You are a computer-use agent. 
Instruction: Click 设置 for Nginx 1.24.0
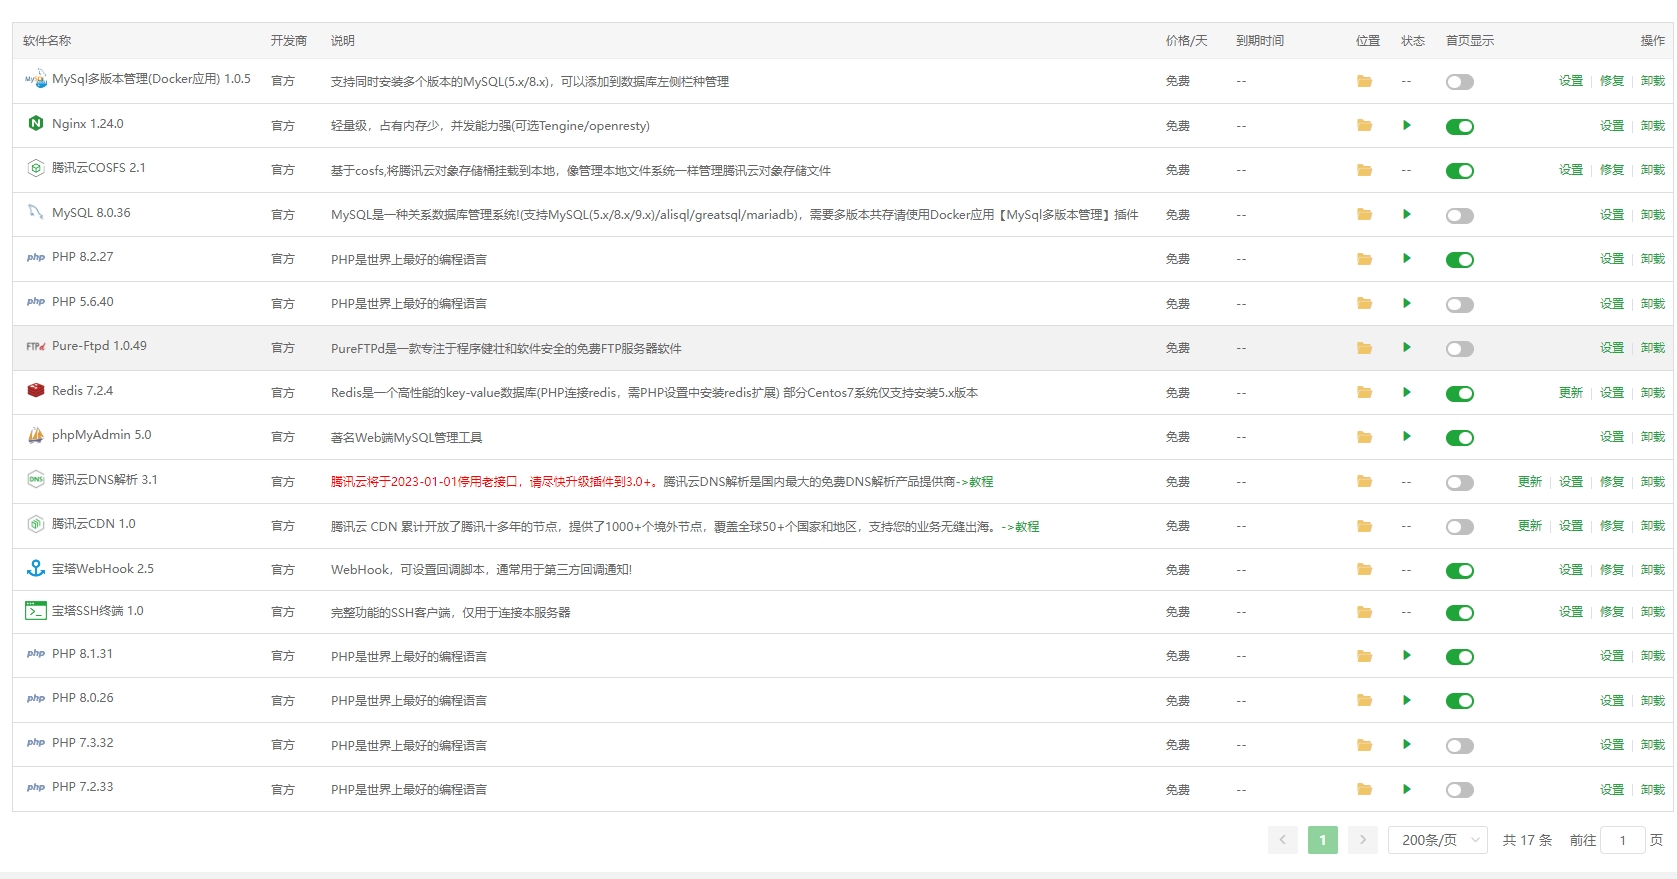1612,126
